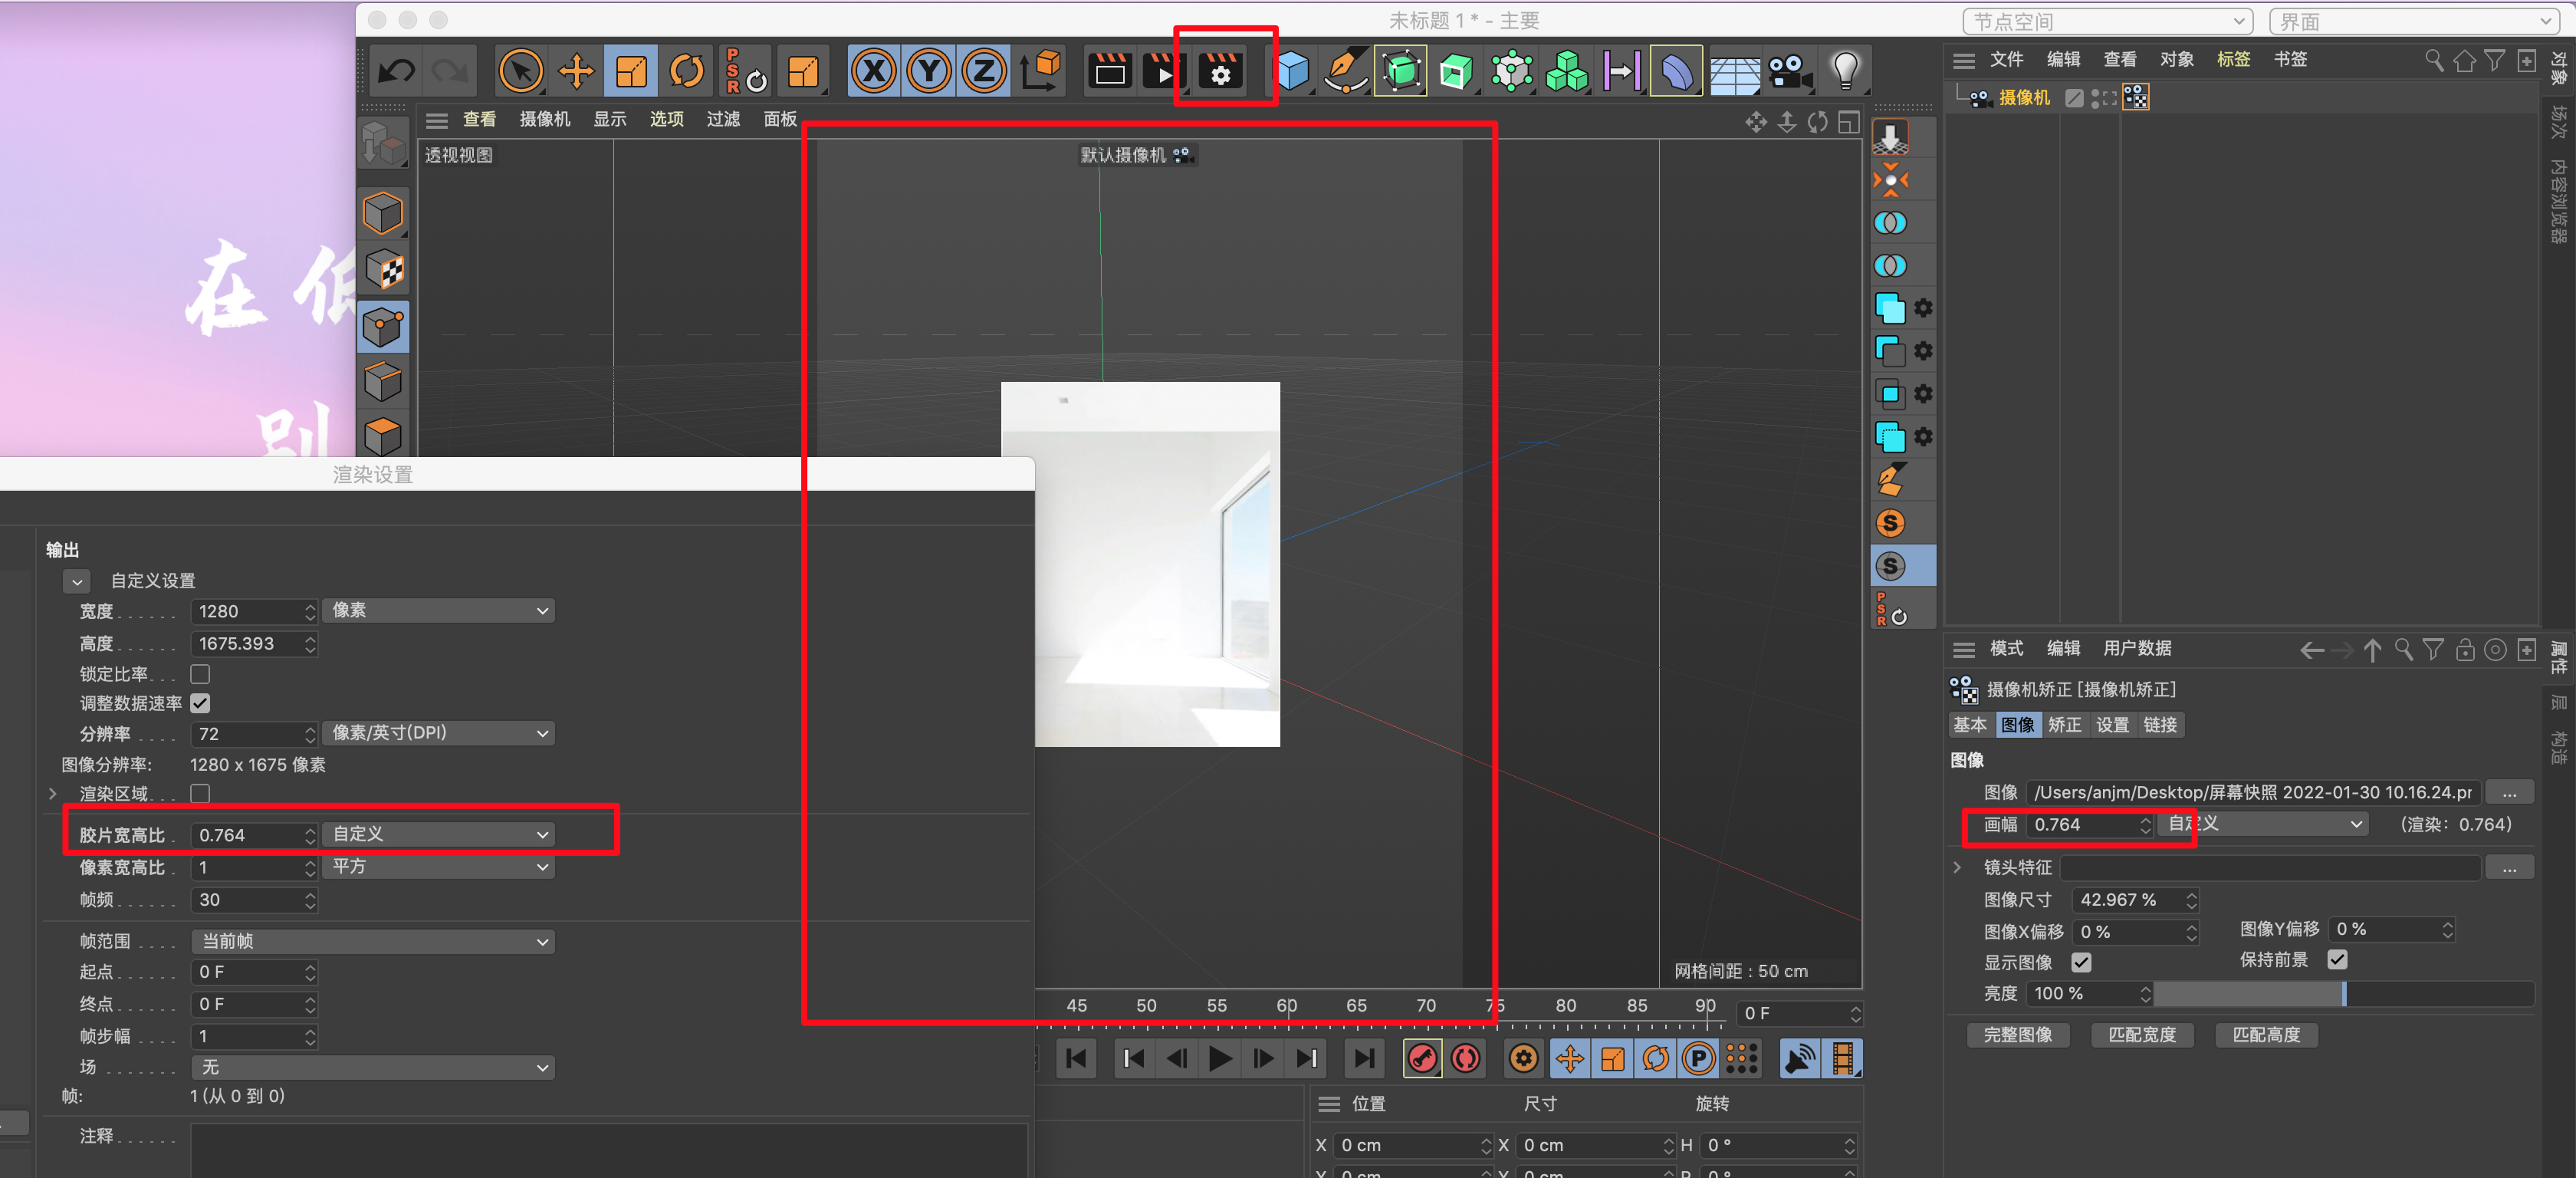2576x1178 pixels.
Task: Collapse the custom settings expander
Action: point(77,581)
